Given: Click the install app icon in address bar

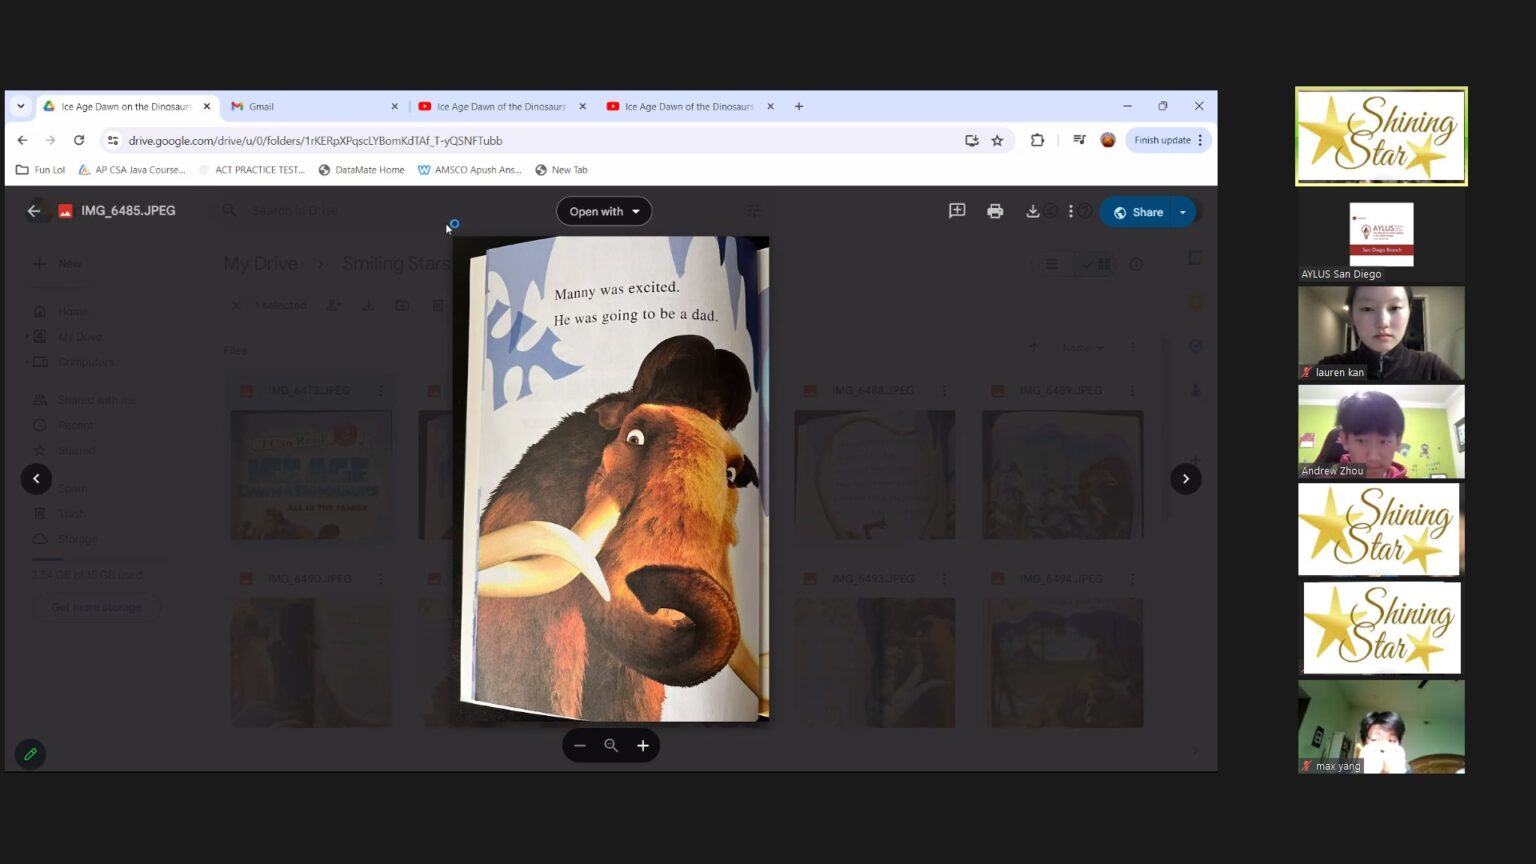Looking at the screenshot, I should coord(971,141).
